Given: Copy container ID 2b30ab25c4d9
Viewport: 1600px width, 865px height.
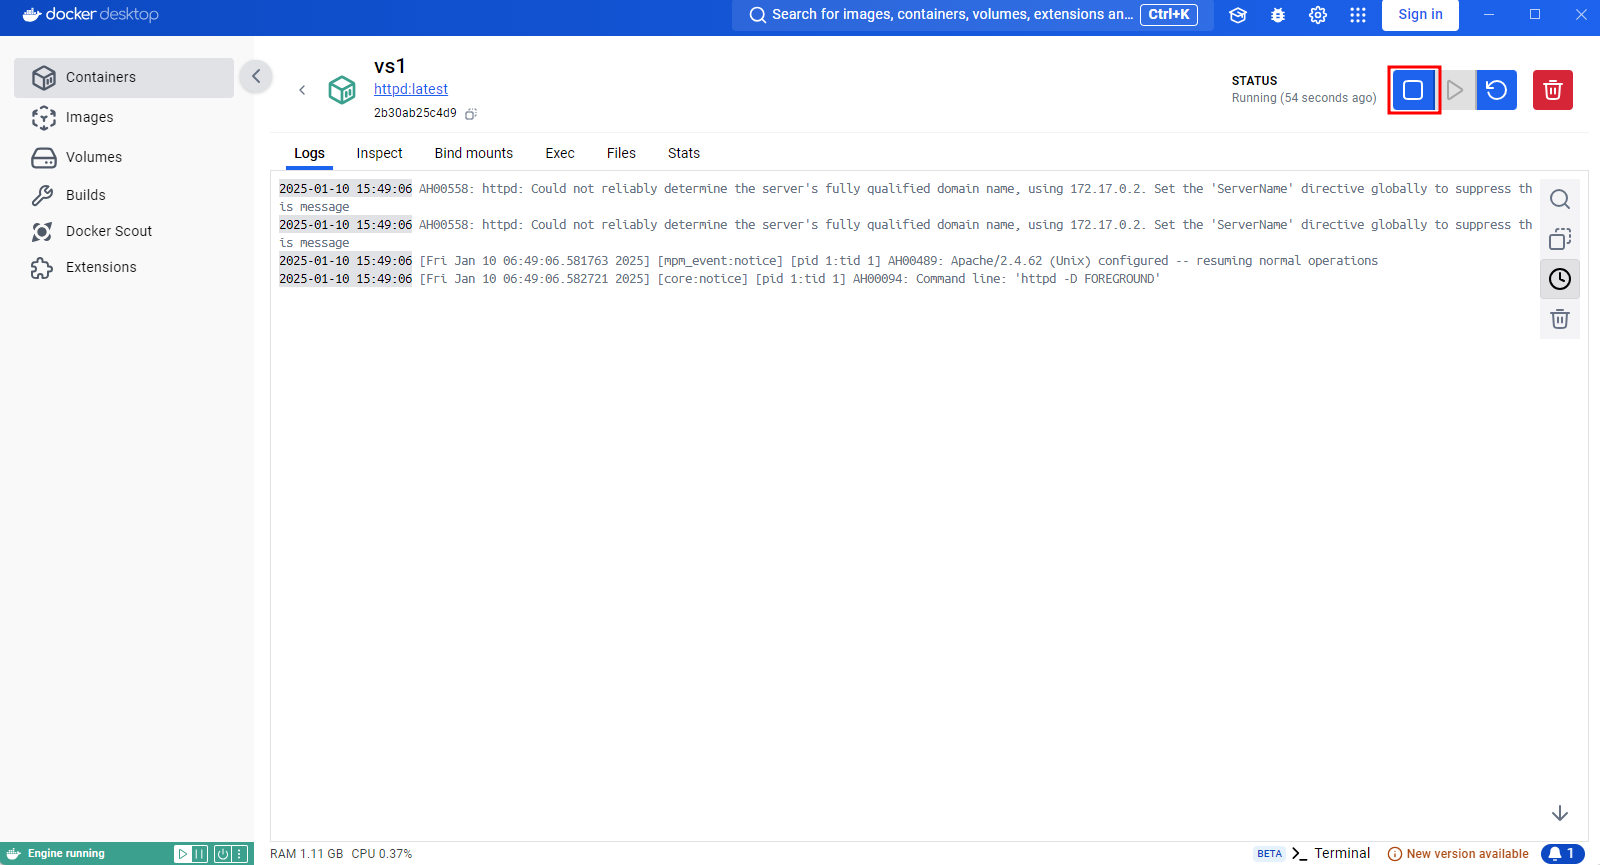Looking at the screenshot, I should point(470,114).
